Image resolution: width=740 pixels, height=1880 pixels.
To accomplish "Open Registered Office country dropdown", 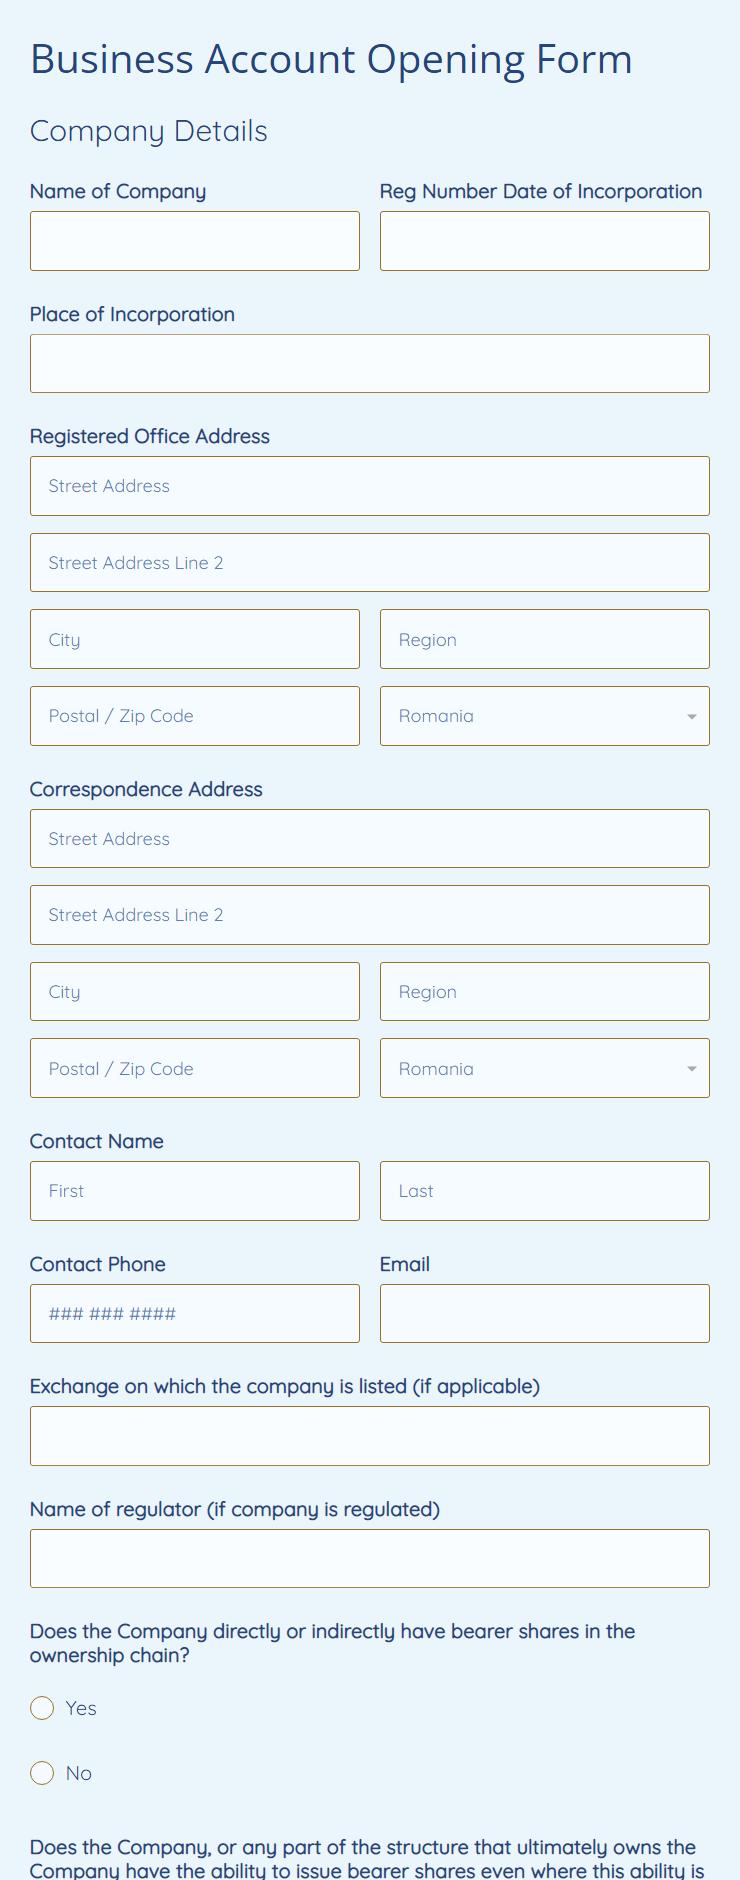I will (544, 716).
